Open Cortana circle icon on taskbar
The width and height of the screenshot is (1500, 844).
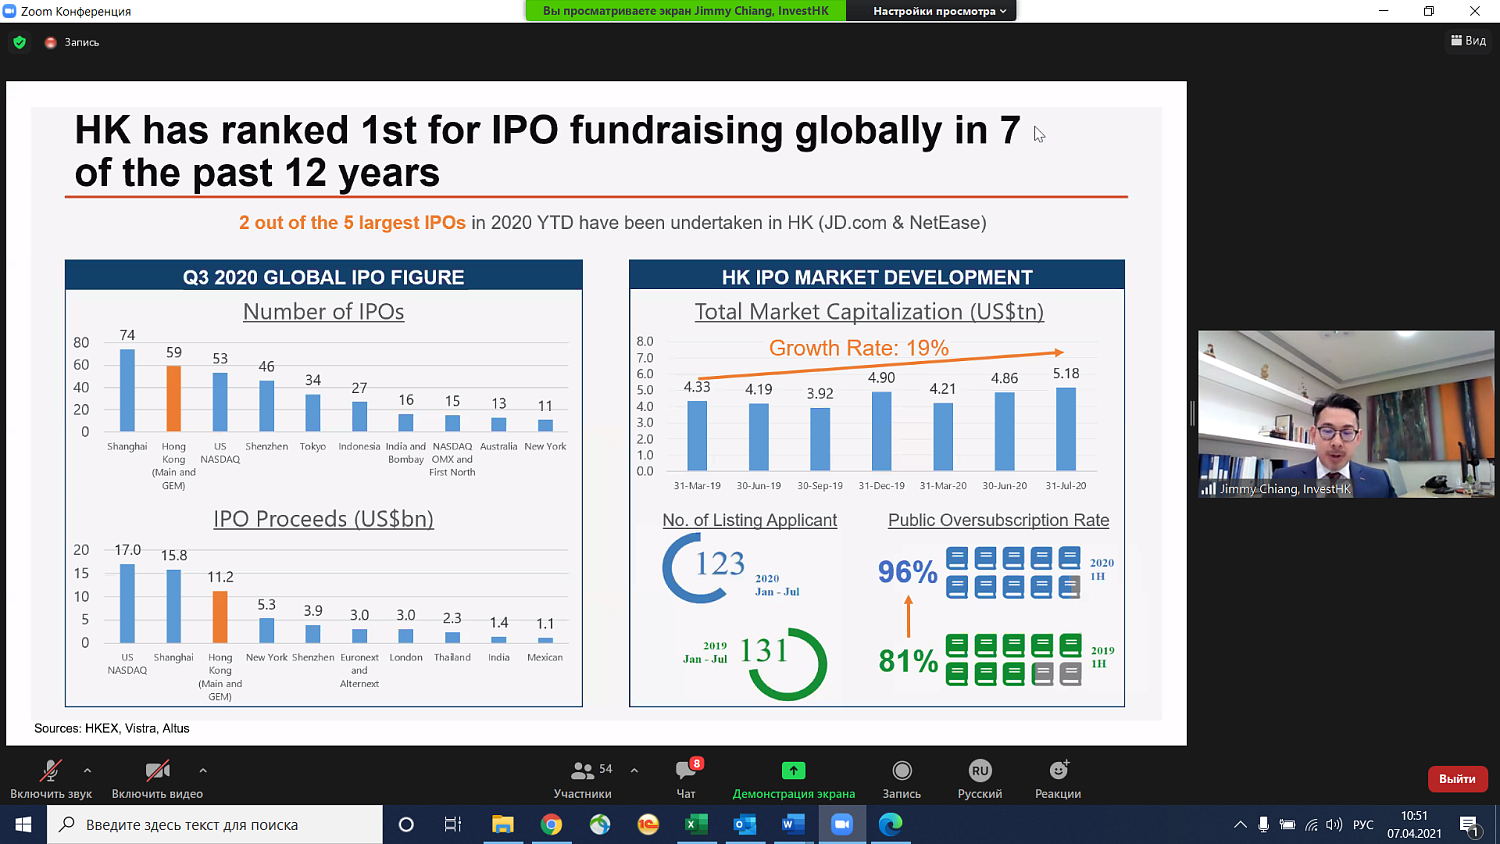[406, 824]
